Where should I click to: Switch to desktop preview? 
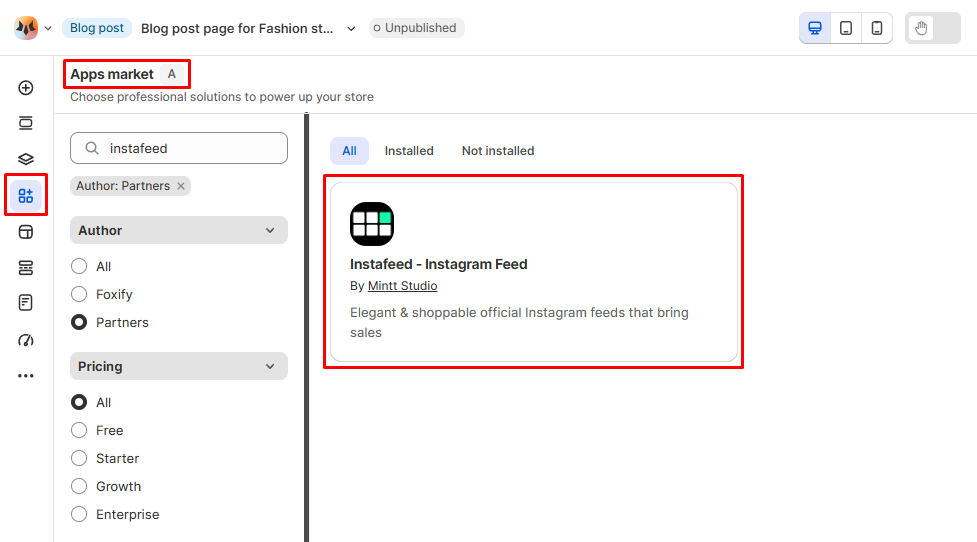coord(815,28)
